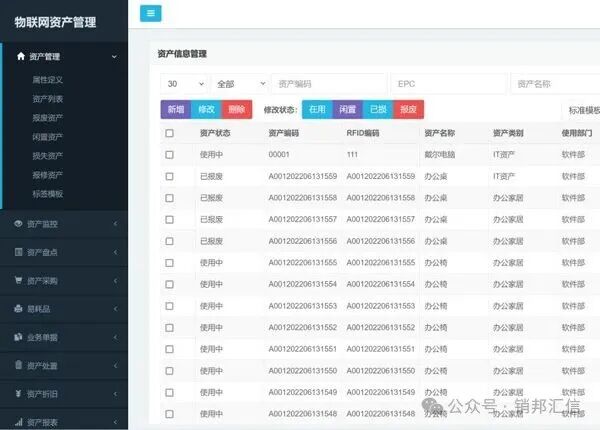Open the page size dropdown showing 30

coord(184,84)
